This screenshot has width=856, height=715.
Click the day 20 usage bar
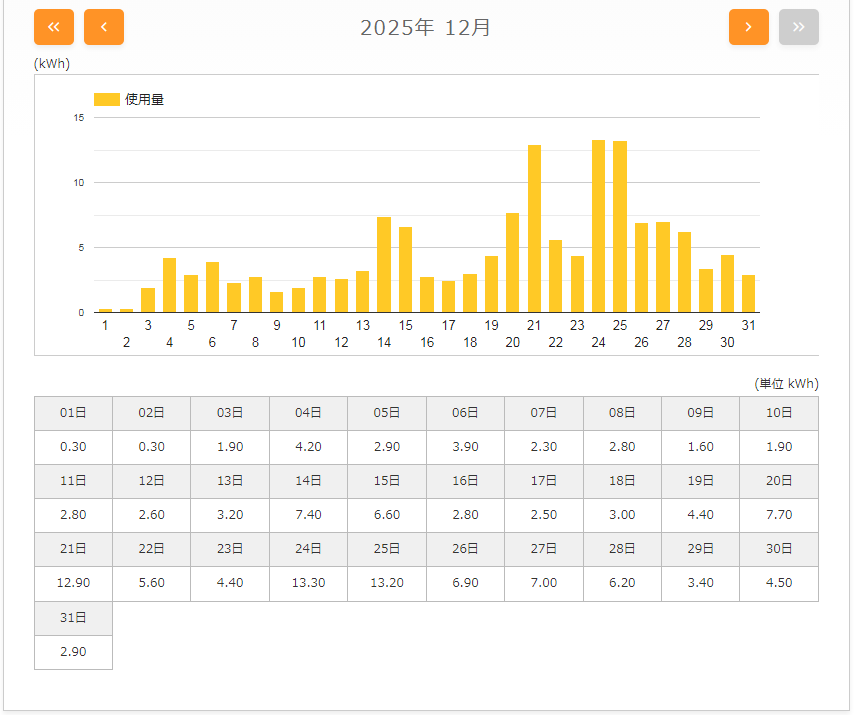[513, 263]
